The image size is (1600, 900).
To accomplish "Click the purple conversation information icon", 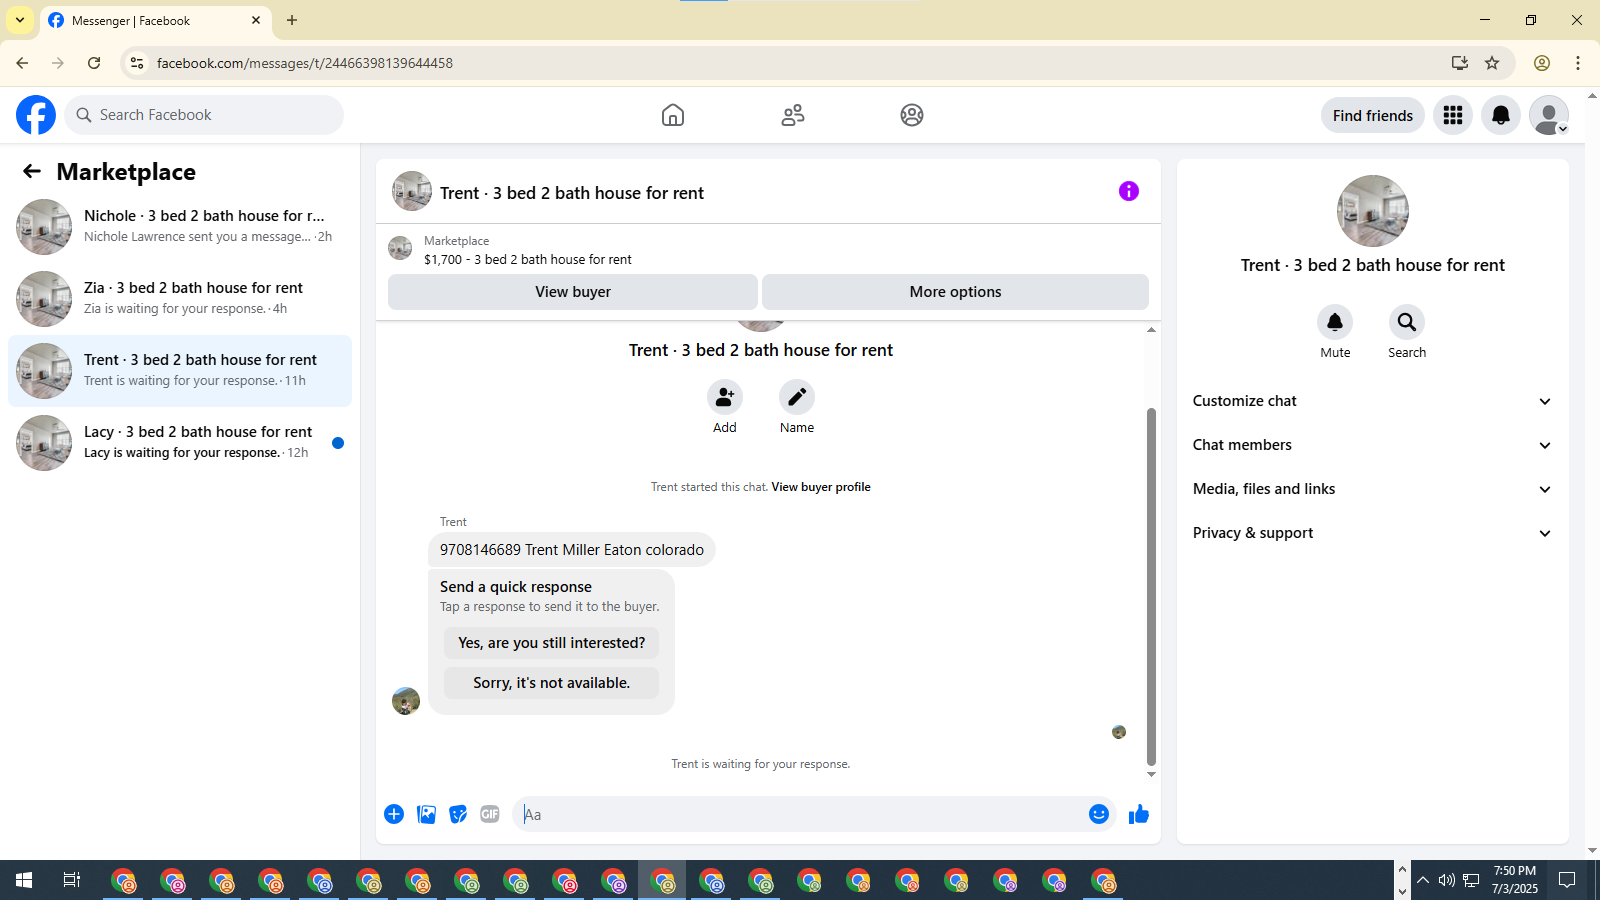I will point(1129,191).
